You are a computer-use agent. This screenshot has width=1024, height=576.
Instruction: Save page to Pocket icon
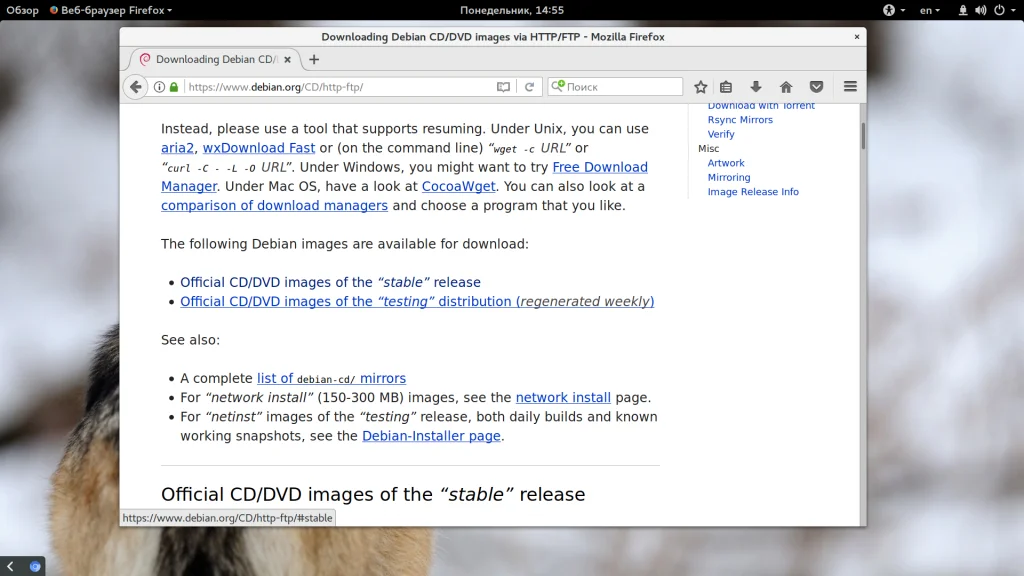816,87
